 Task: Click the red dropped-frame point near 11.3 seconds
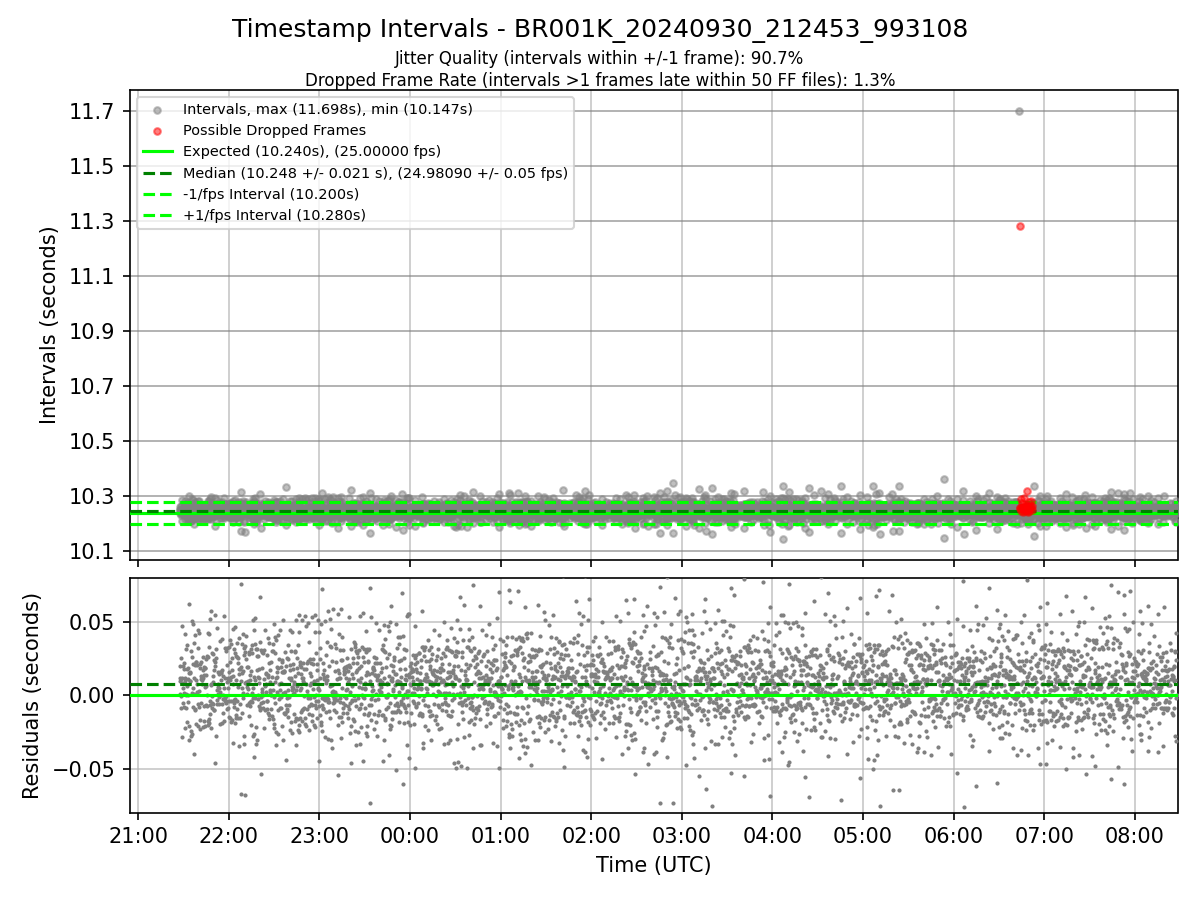click(1020, 226)
